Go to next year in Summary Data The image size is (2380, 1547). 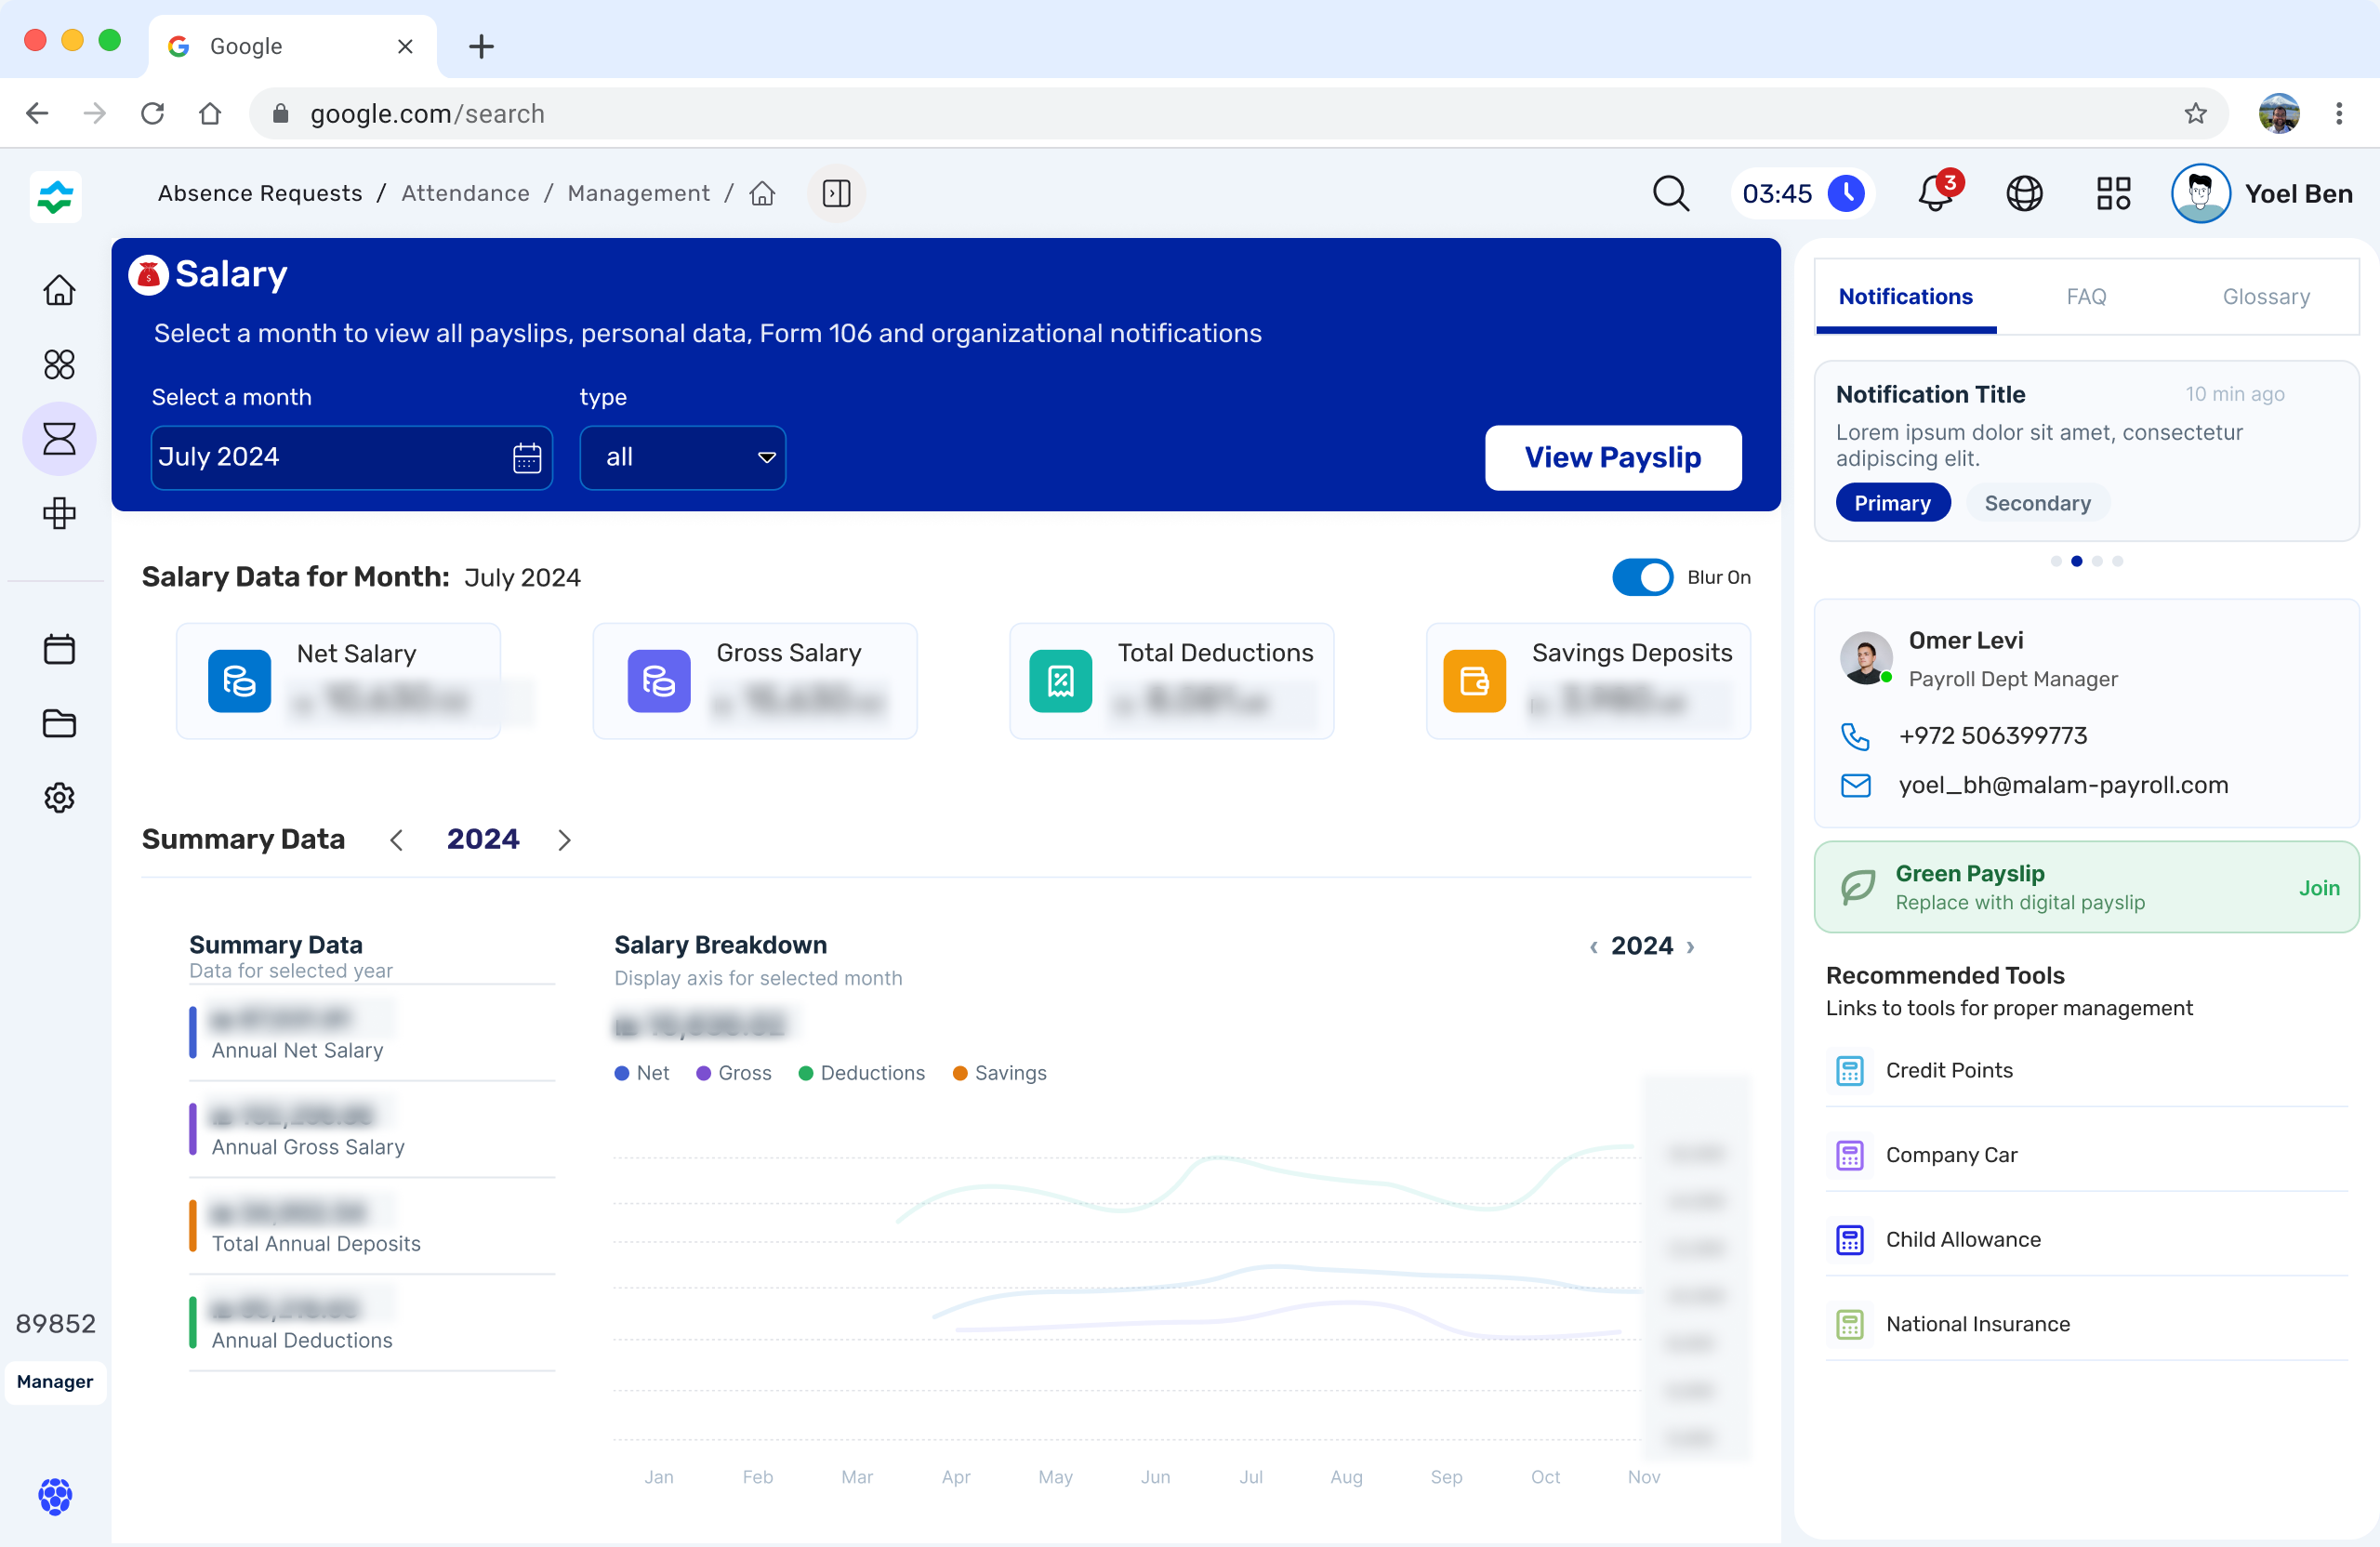tap(564, 840)
